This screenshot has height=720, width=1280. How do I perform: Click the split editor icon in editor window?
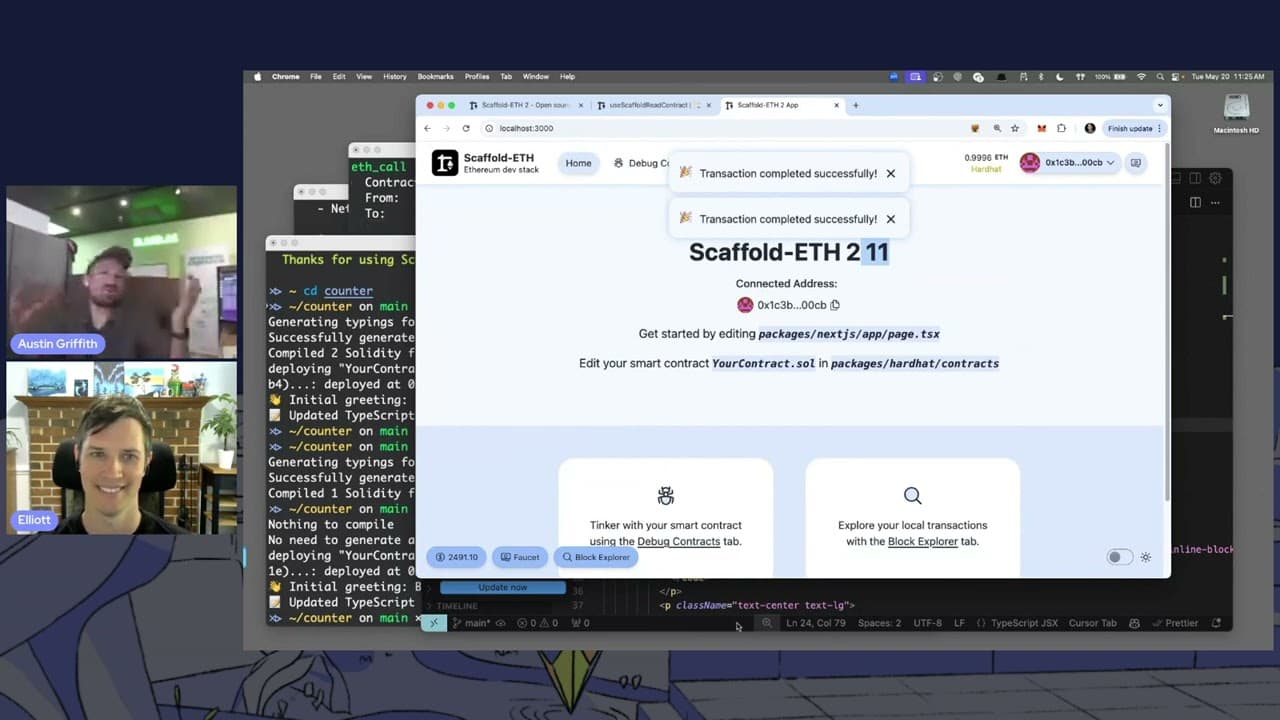tap(1195, 202)
